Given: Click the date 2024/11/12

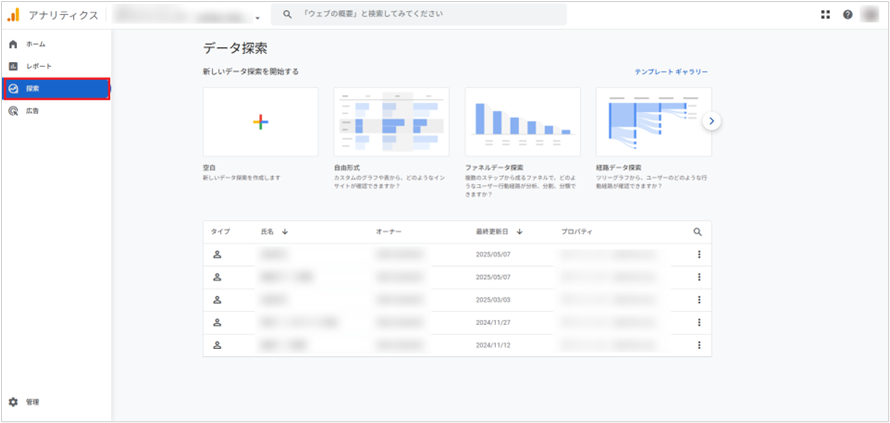Looking at the screenshot, I should (493, 345).
